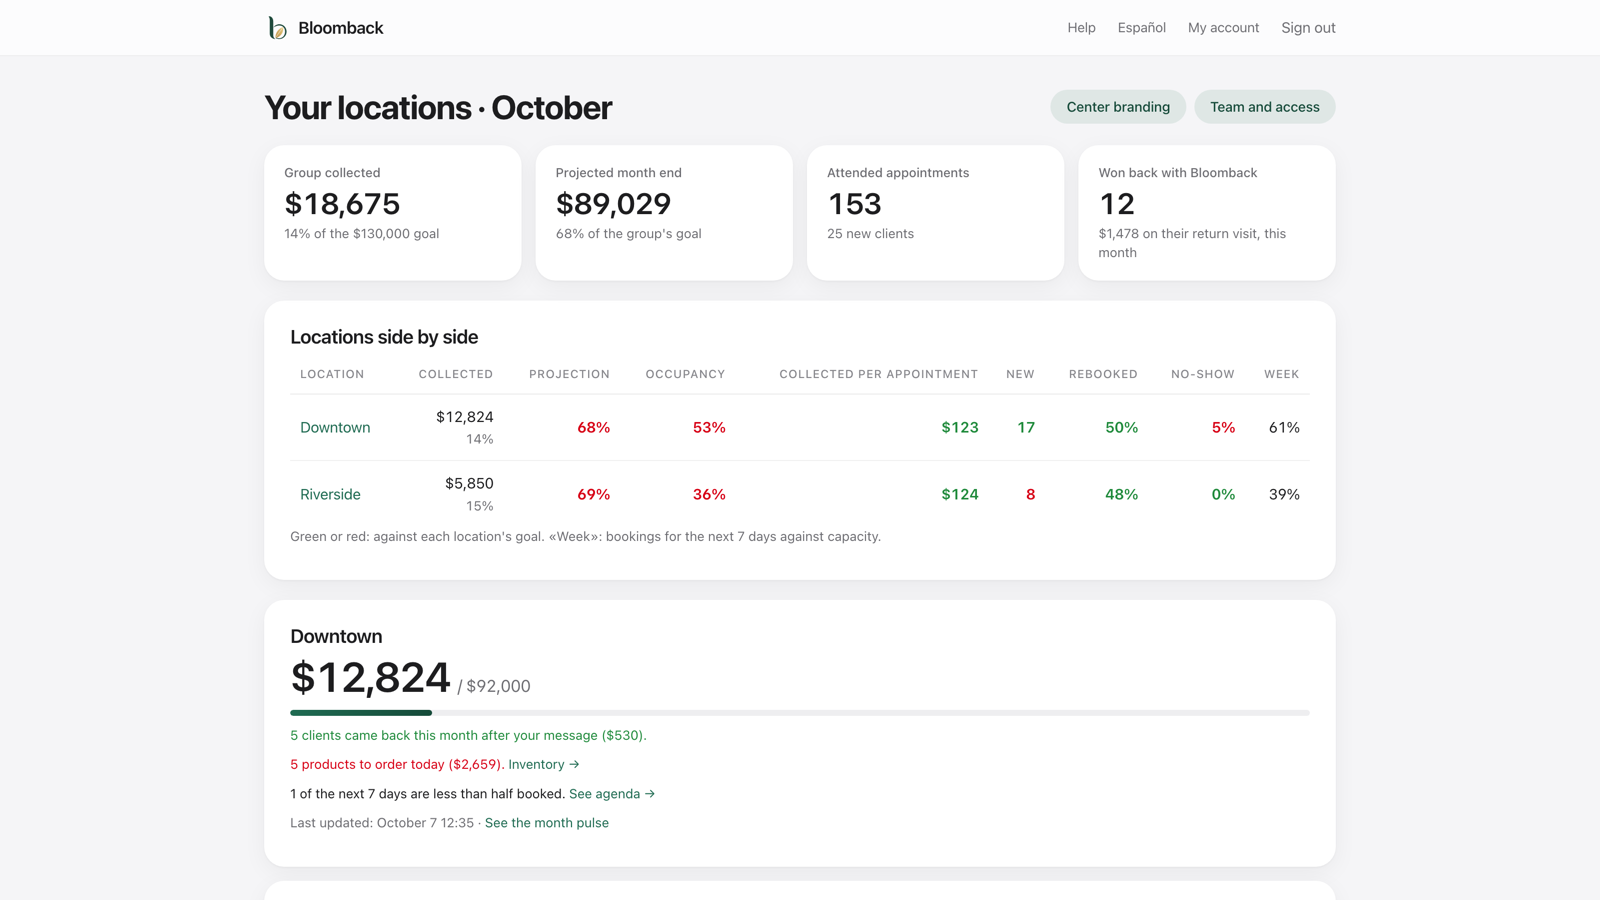The width and height of the screenshot is (1600, 900).
Task: Open My account
Action: [x=1223, y=28]
